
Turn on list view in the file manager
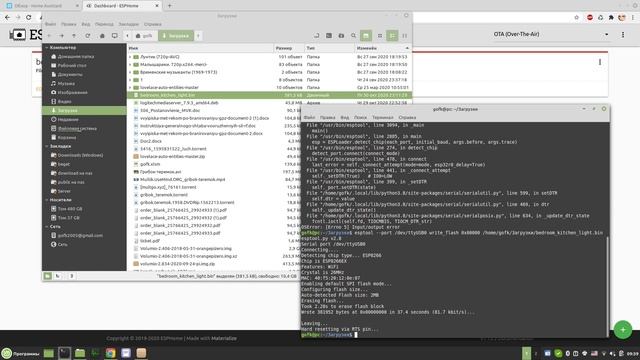(x=392, y=36)
